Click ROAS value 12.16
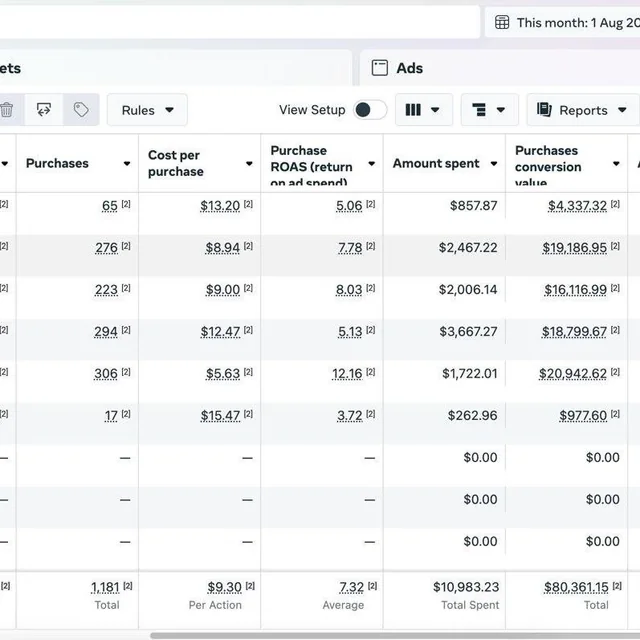Viewport: 640px width, 640px height. [x=347, y=374]
